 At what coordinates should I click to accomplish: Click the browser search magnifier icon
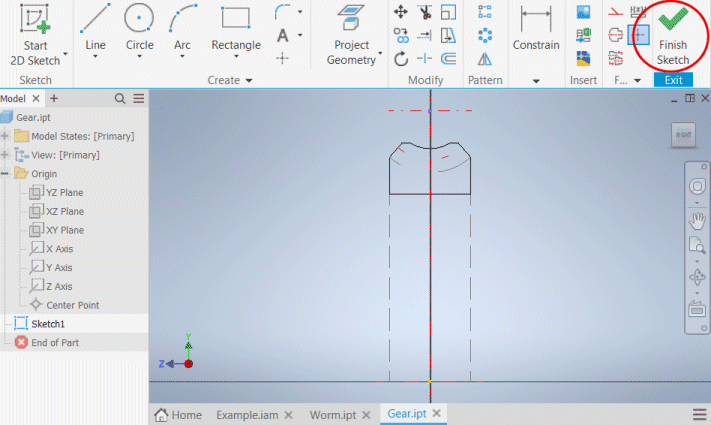[120, 98]
